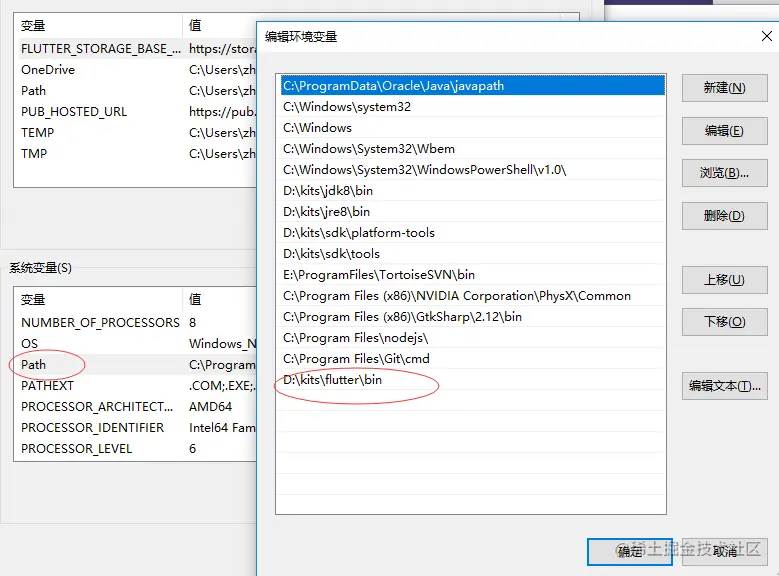Select NUMBER_OF_PROCESSORS system variable
Screen dimensions: 779x576
tap(136, 323)
